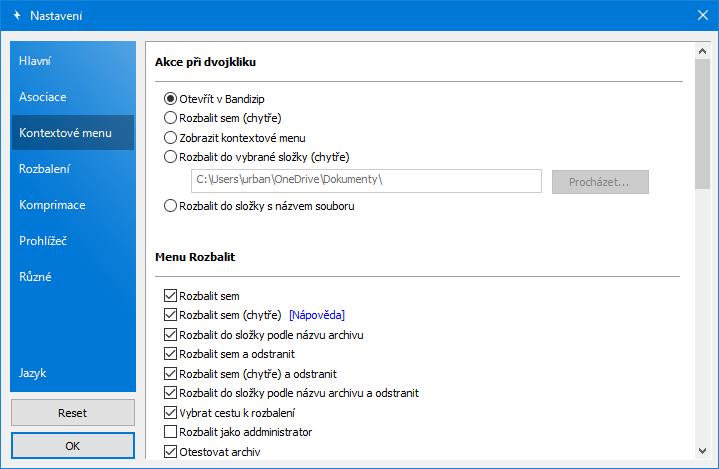Confirm settings with the OK button
This screenshot has height=469, width=719.
coord(72,446)
